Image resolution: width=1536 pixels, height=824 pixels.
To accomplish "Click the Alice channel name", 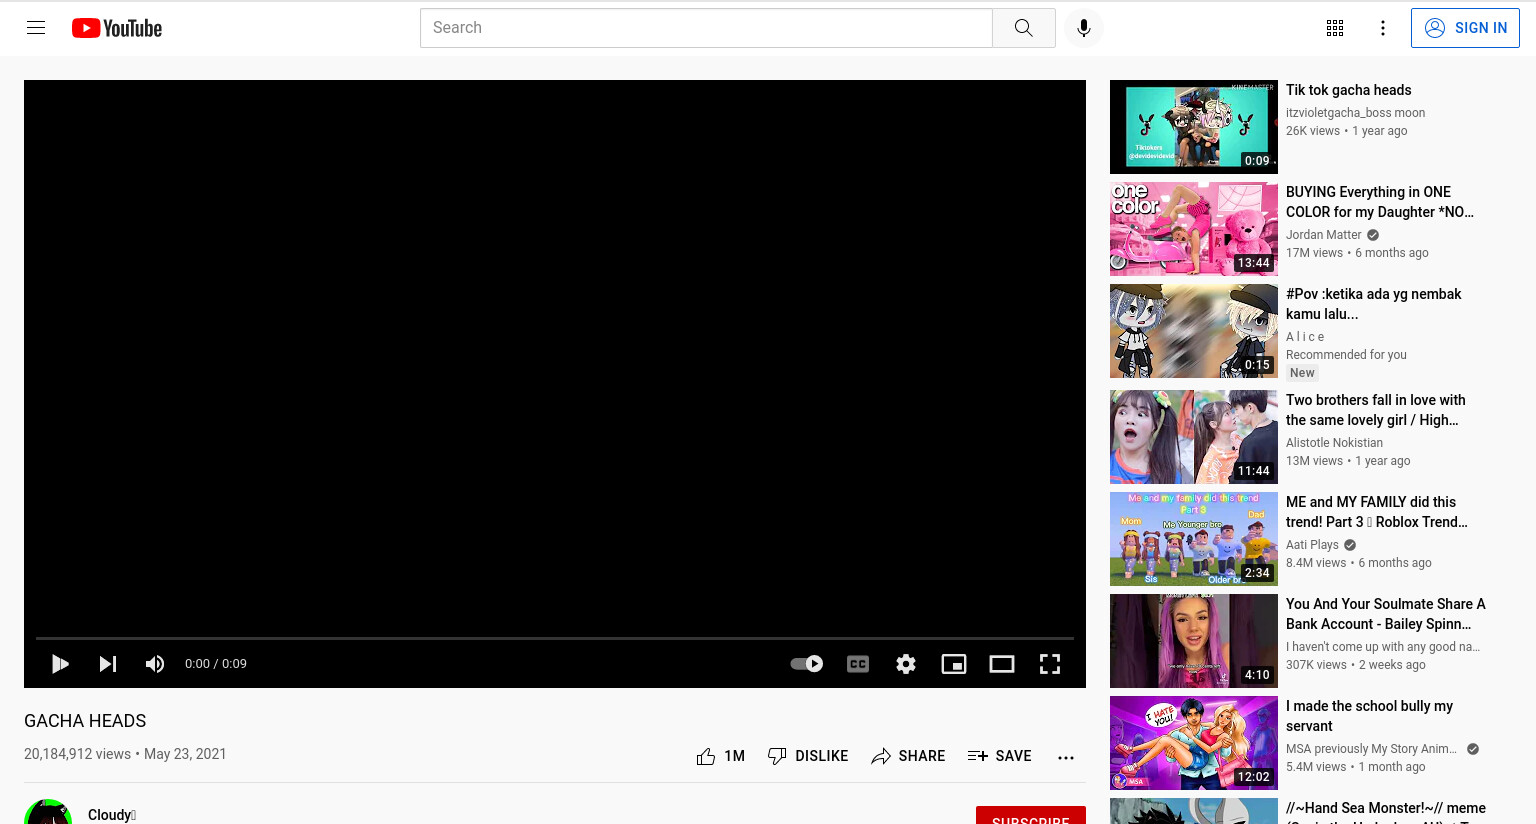I will pos(1305,337).
